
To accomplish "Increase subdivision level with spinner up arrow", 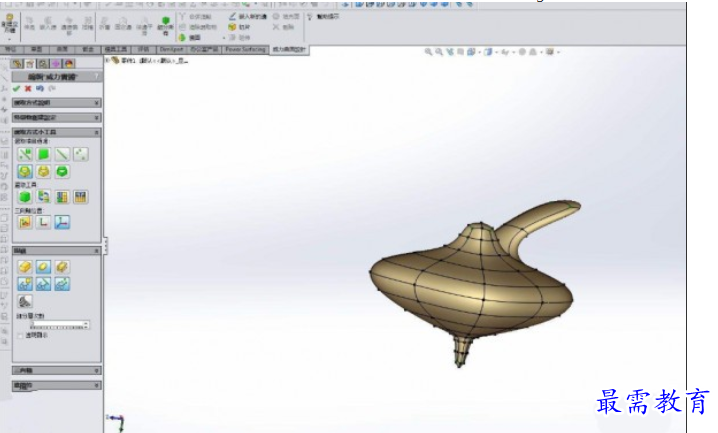I will pos(87,323).
